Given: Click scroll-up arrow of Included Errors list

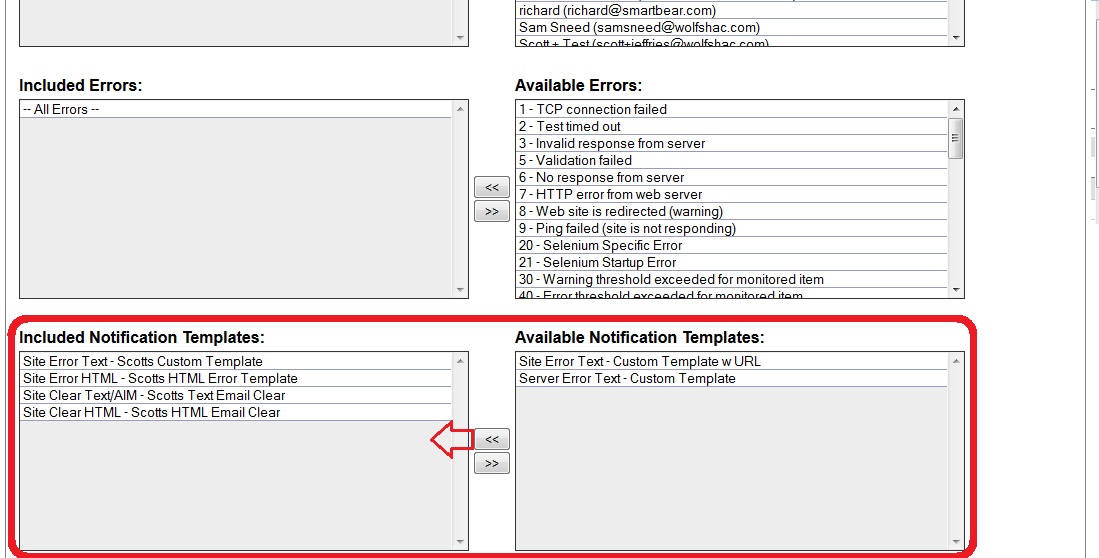Looking at the screenshot, I should (x=460, y=109).
